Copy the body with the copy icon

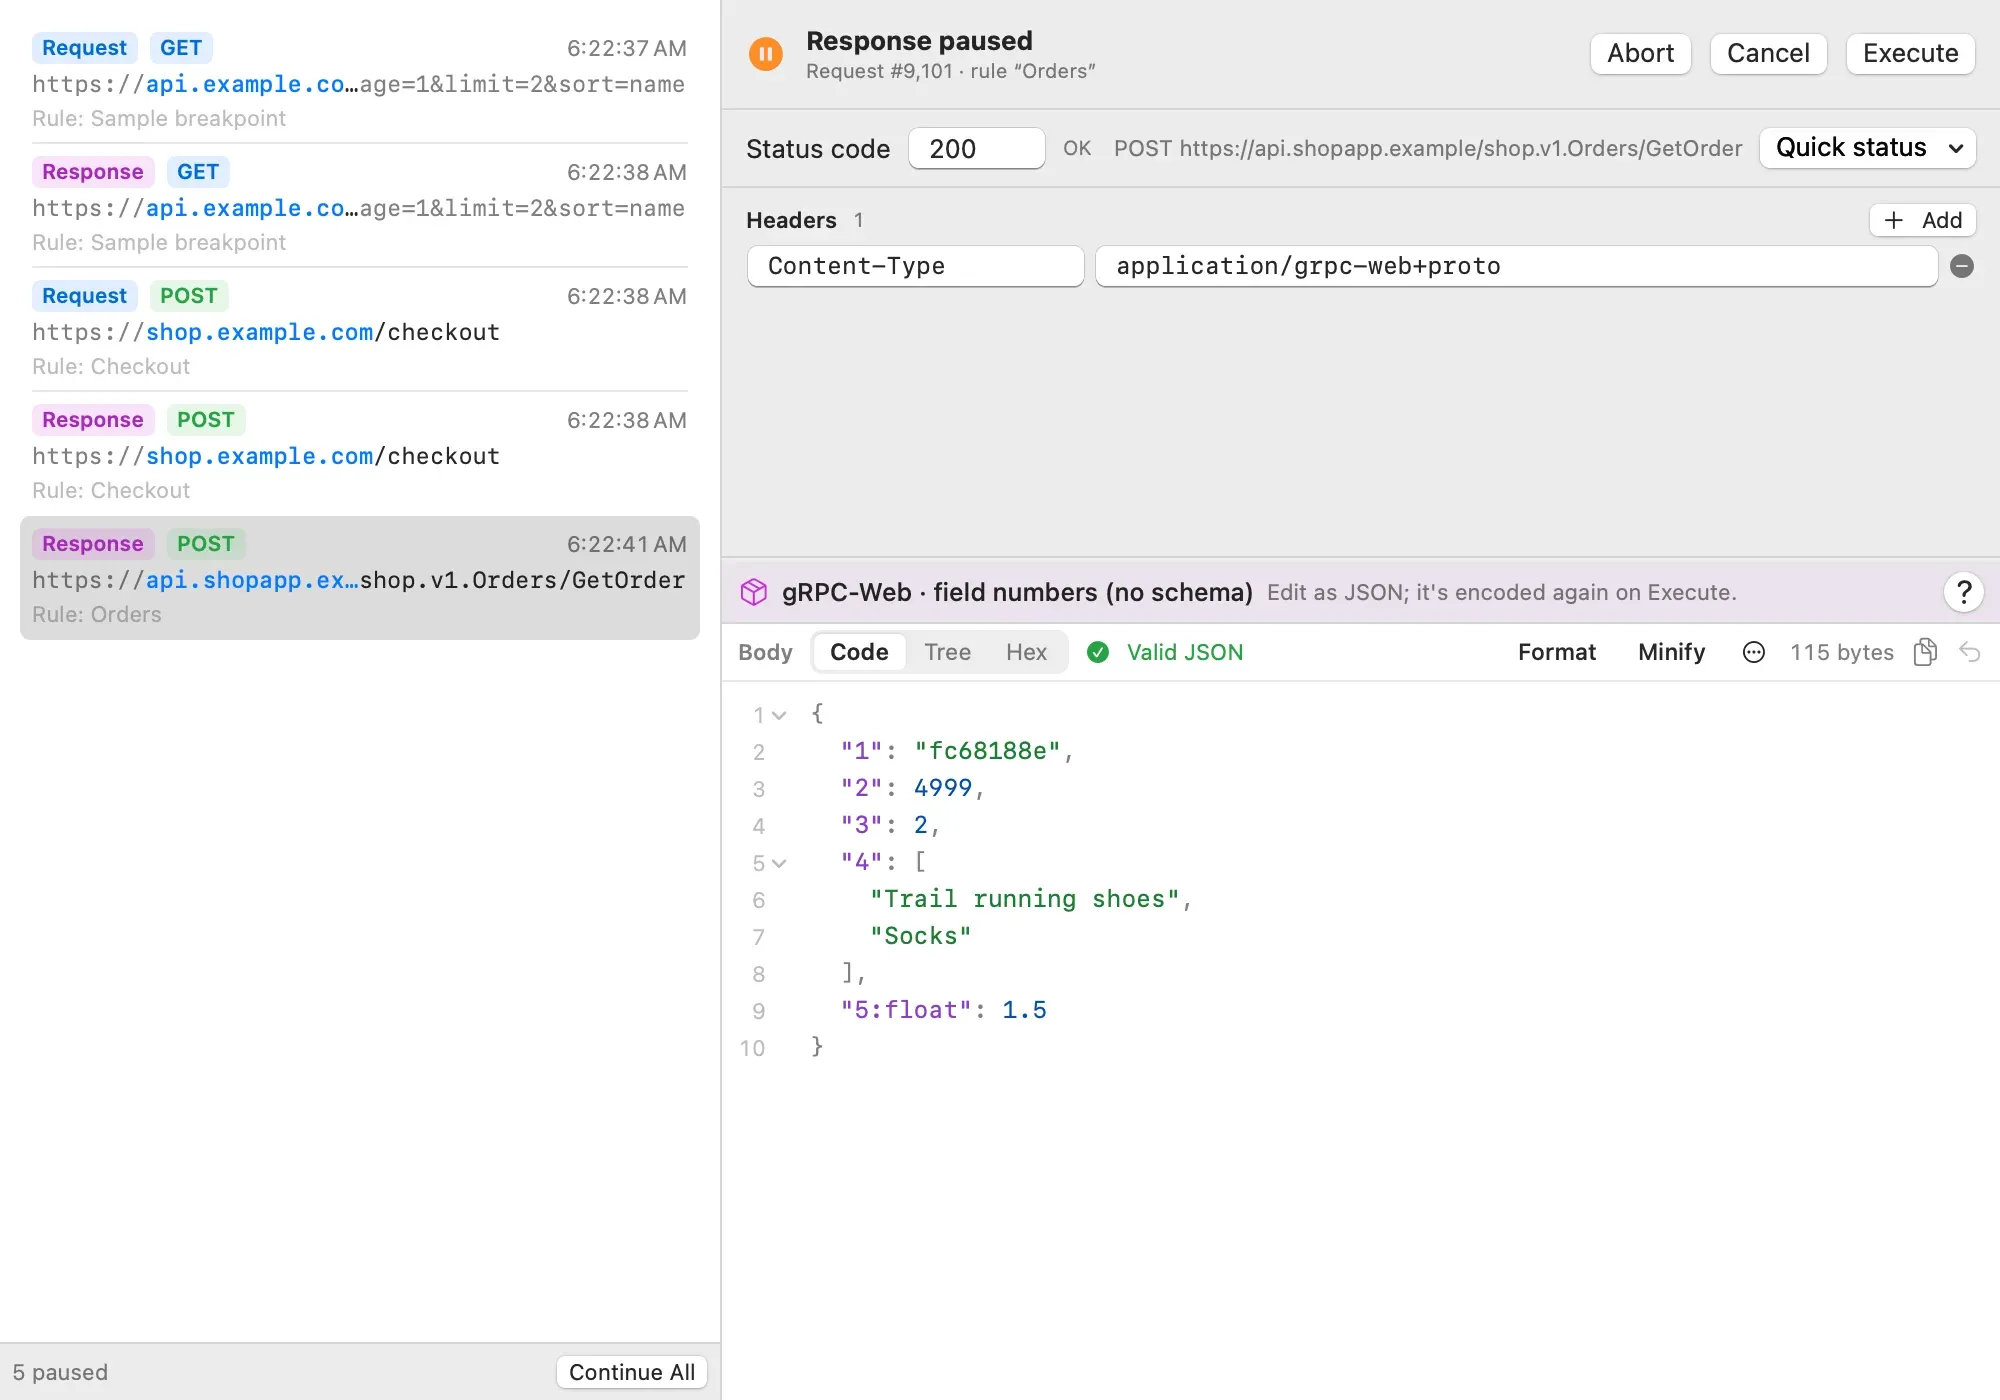point(1925,652)
